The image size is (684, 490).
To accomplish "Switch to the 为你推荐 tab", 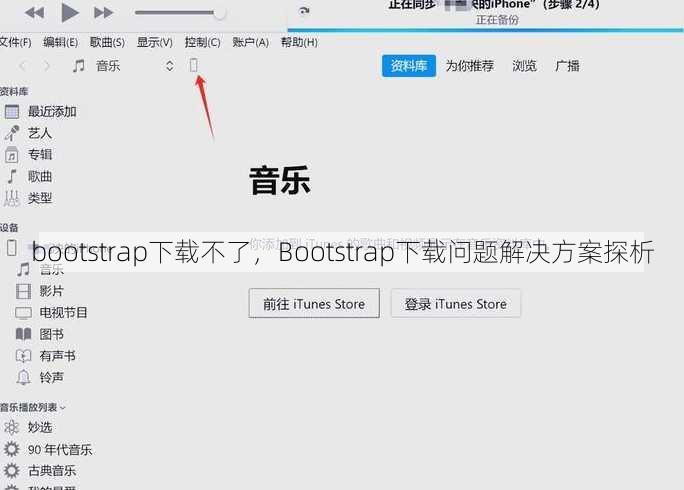I will [x=470, y=66].
